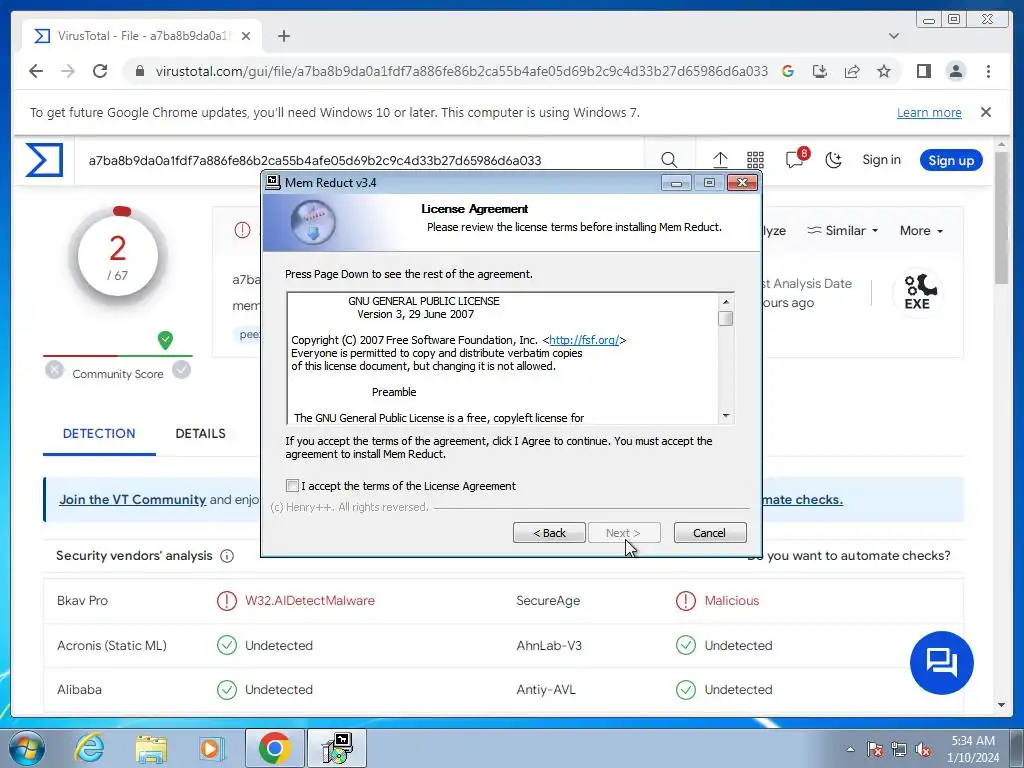Image resolution: width=1024 pixels, height=768 pixels.
Task: Click the Google icon in address bar
Action: 788,71
